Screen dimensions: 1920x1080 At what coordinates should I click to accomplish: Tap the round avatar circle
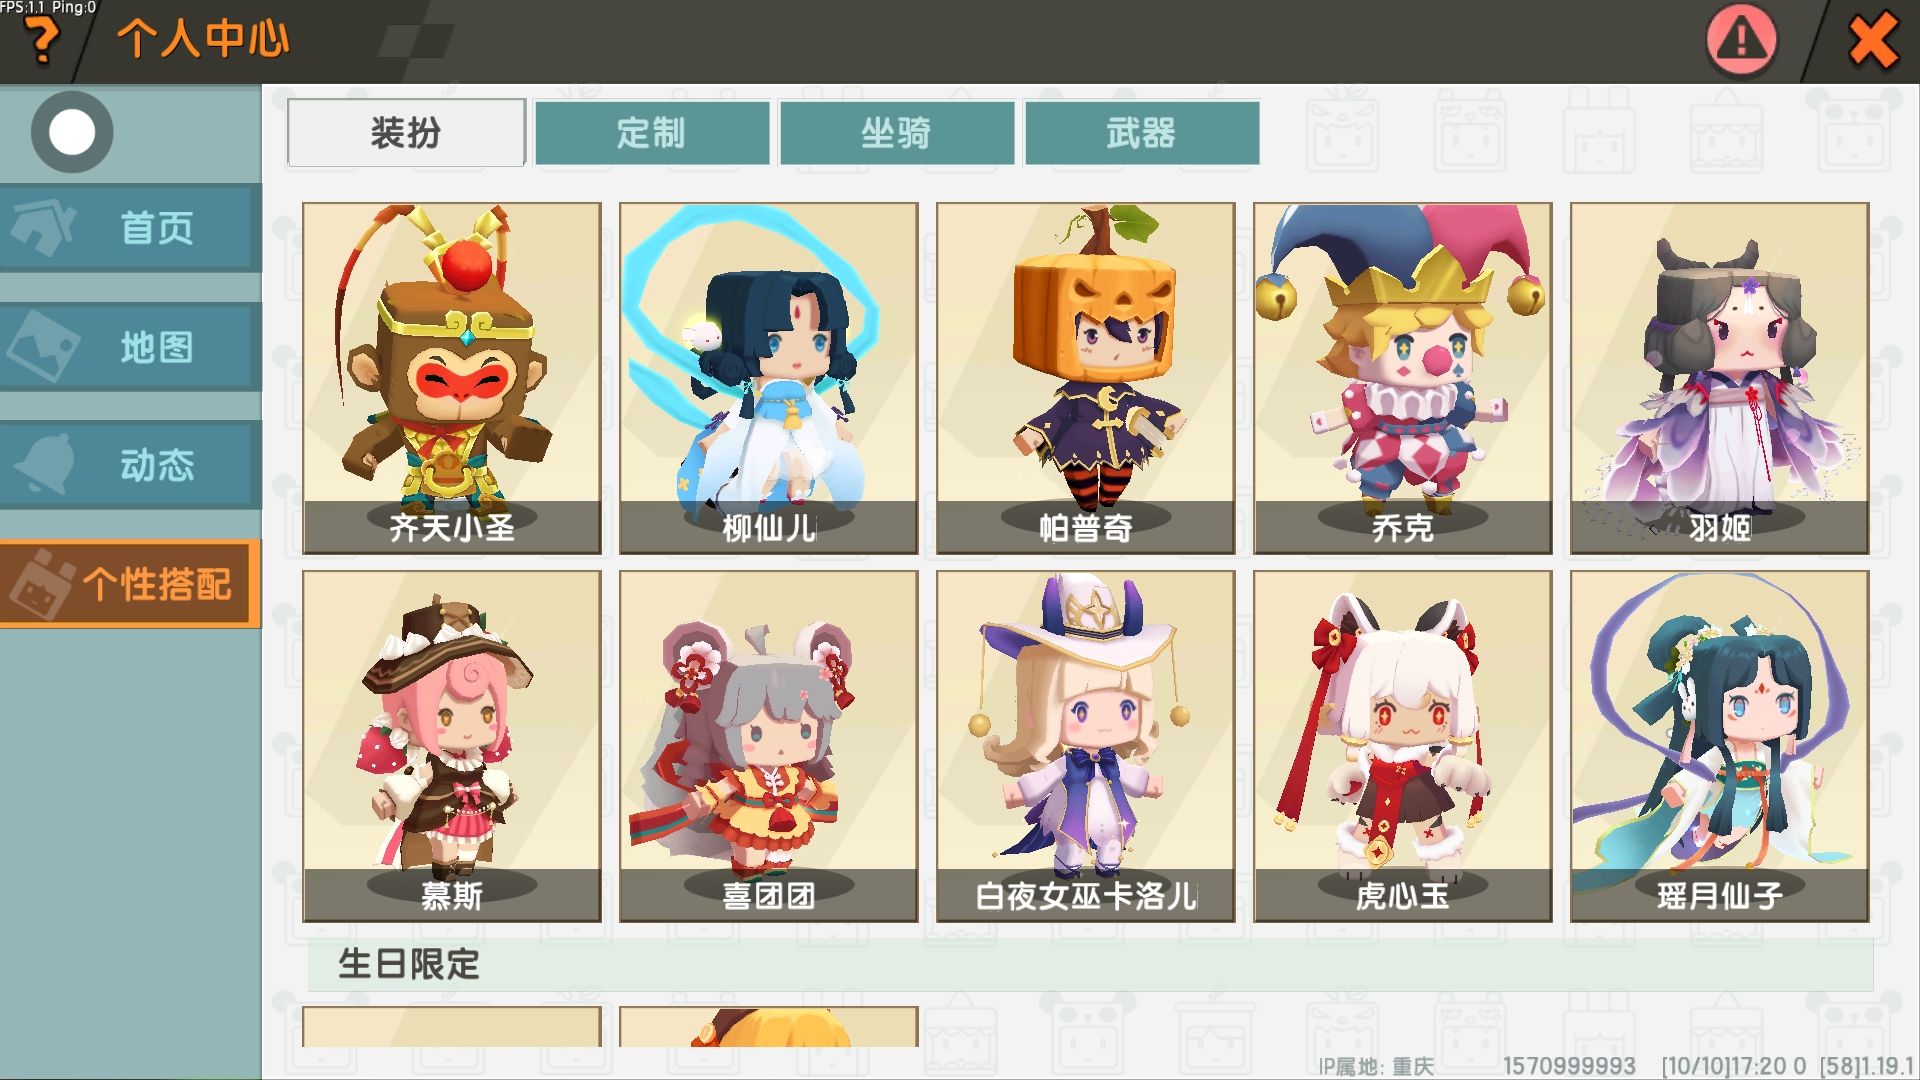click(72, 132)
